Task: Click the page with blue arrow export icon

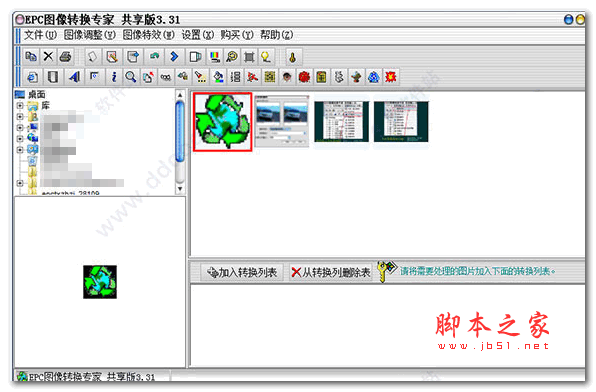Action: pos(133,57)
